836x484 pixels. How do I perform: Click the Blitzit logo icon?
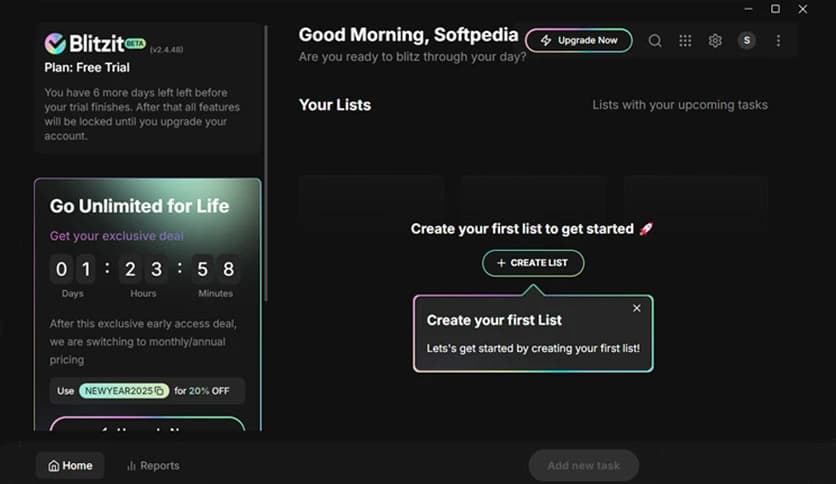55,43
